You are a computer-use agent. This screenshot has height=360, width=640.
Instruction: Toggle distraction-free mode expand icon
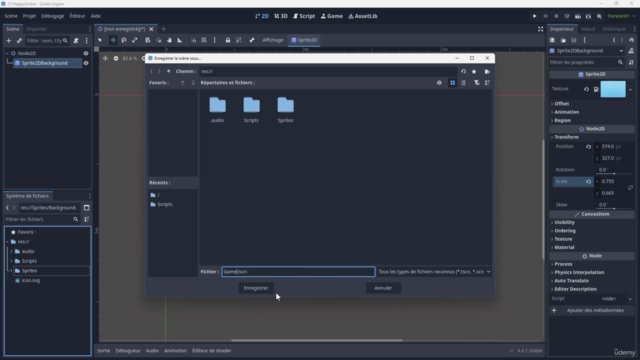[x=540, y=29]
